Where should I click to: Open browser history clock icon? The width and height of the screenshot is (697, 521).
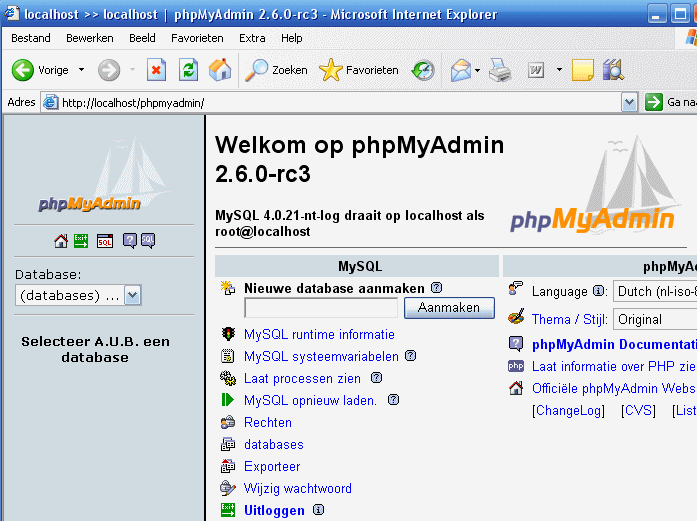click(423, 70)
